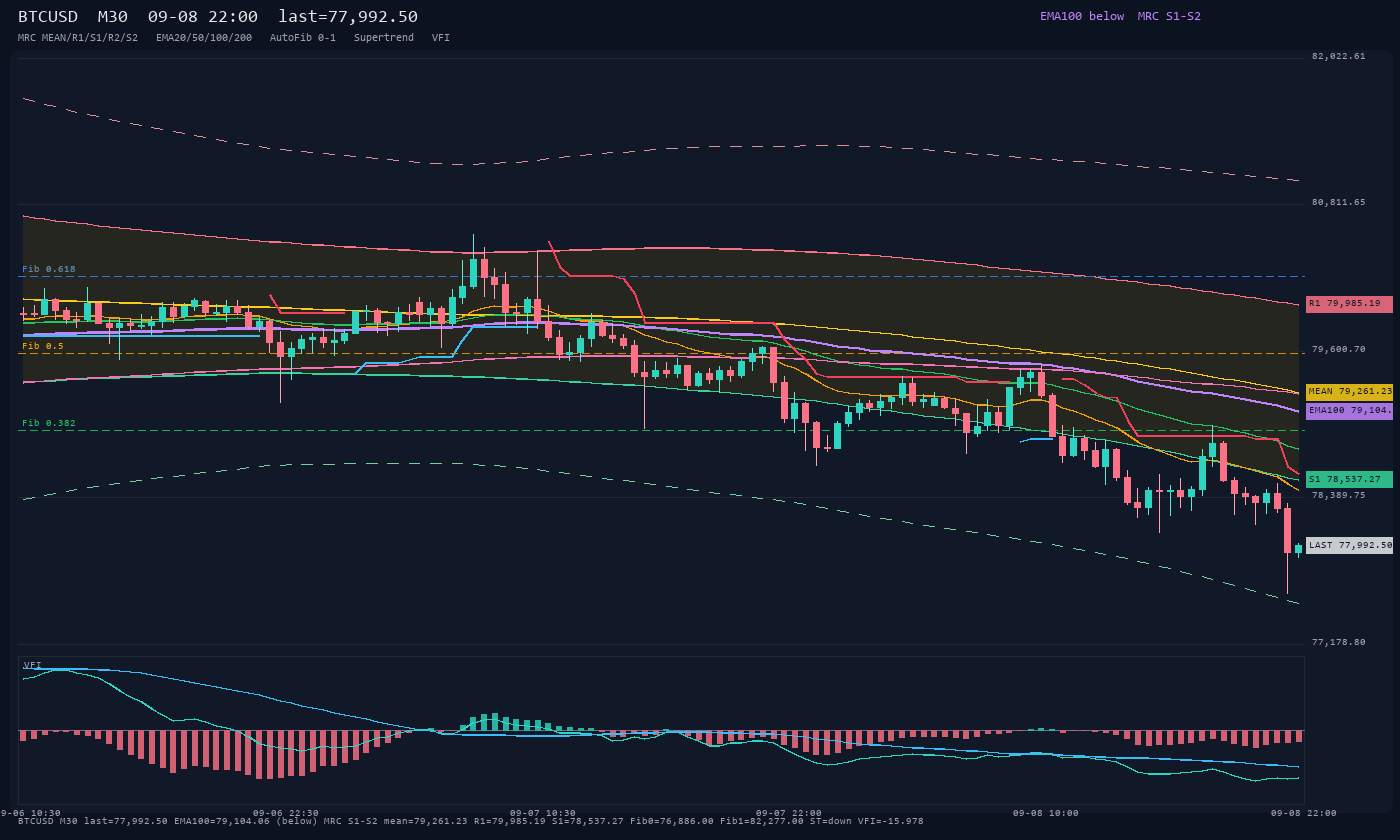
Task: Click the BTCUSD symbol in the chart title
Action: tap(48, 17)
